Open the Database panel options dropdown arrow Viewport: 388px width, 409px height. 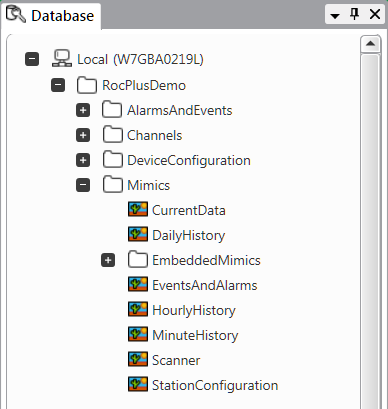tap(335, 15)
